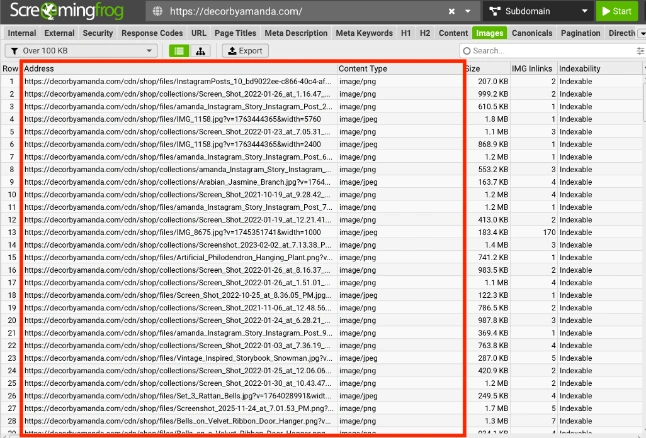Viewport: 646px width, 438px height.
Task: Show more tabs with overflow arrow
Action: [640, 33]
